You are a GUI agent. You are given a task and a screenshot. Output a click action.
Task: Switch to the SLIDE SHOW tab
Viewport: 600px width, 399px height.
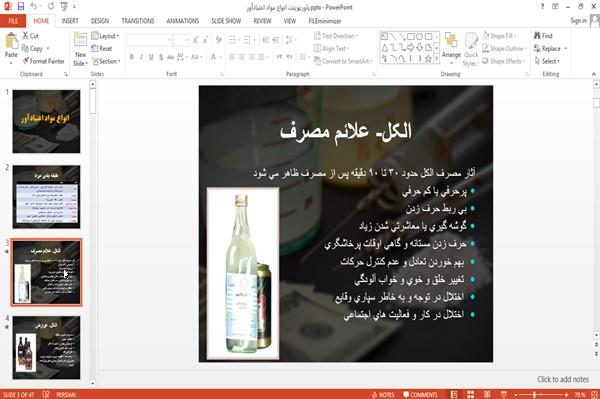coord(226,21)
